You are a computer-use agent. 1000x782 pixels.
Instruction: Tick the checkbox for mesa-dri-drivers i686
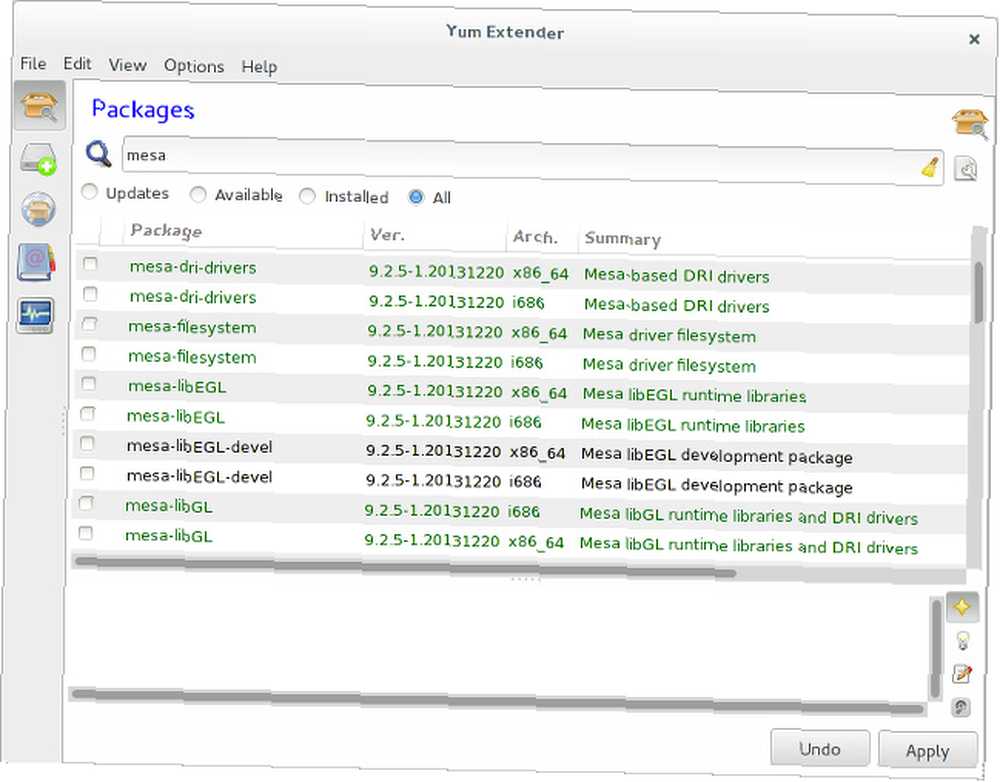tap(90, 293)
